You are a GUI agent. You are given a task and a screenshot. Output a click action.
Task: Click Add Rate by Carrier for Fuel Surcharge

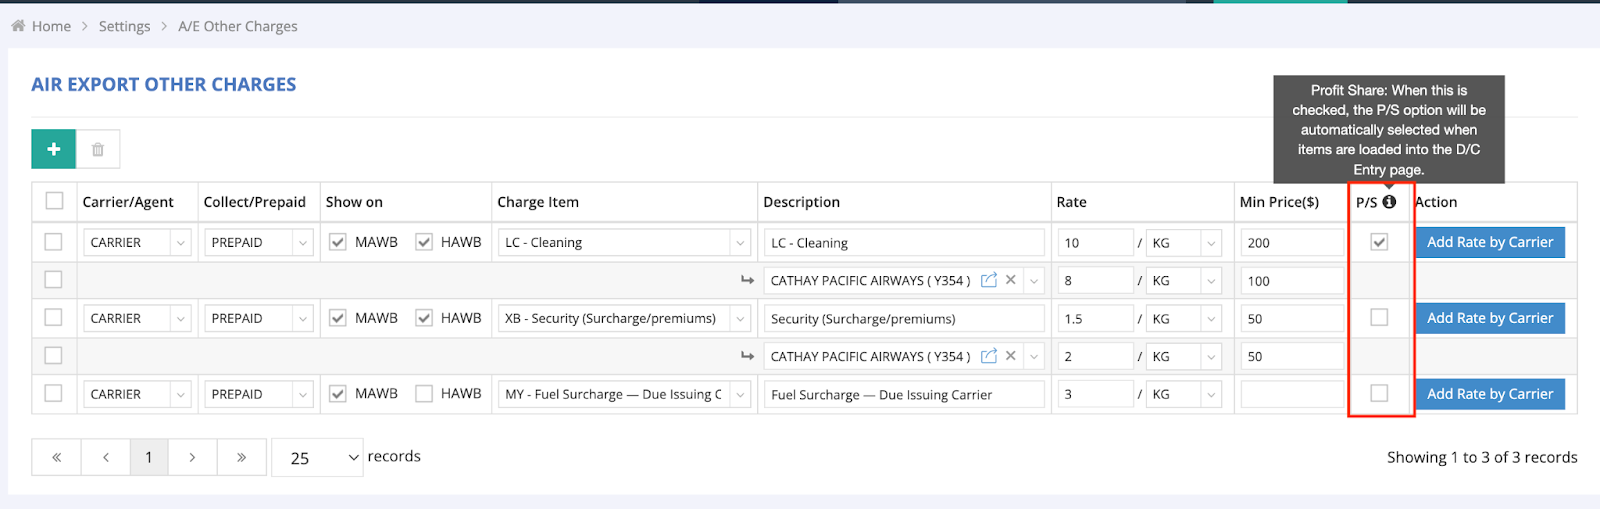click(1489, 394)
